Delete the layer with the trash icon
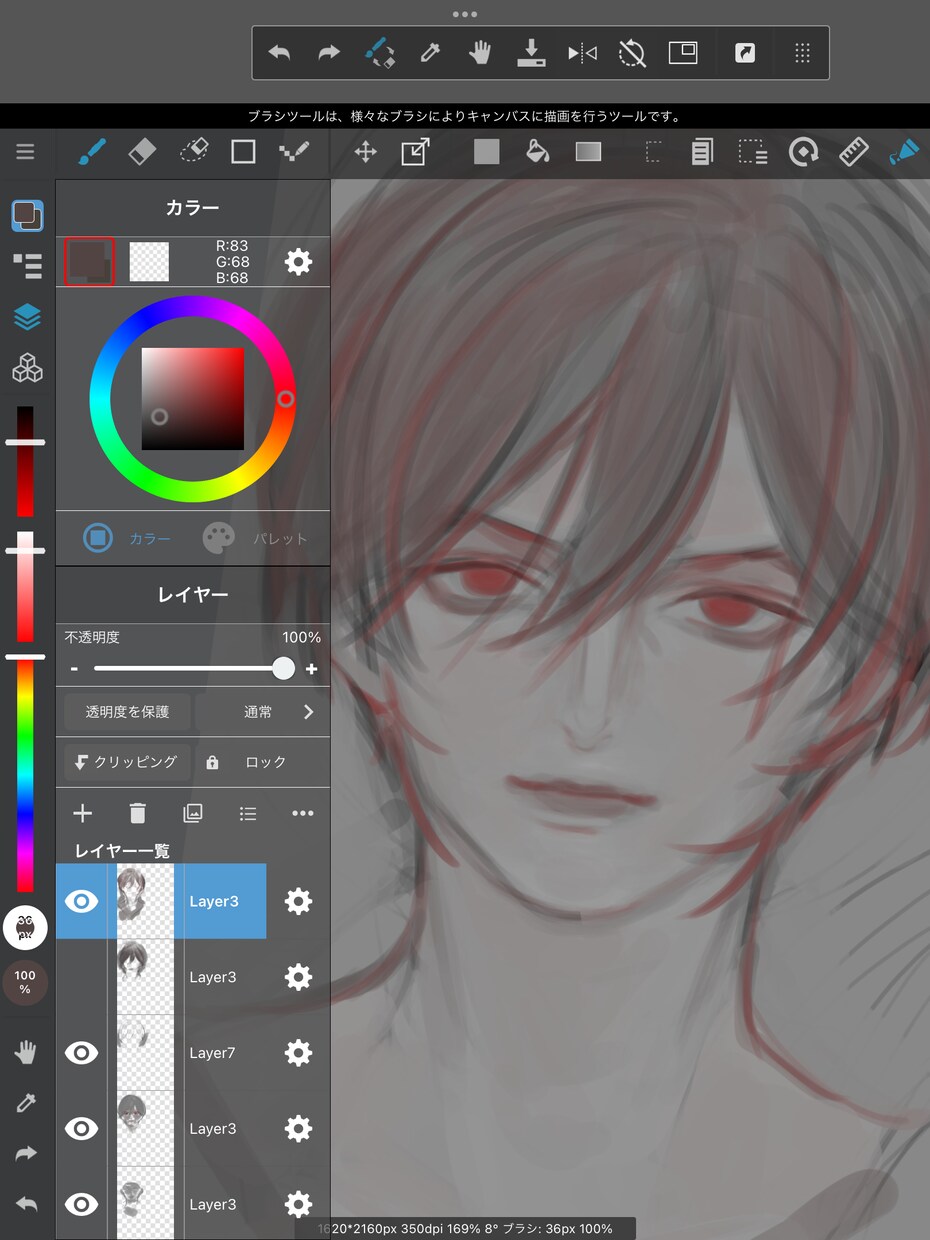Image resolution: width=930 pixels, height=1240 pixels. 138,814
